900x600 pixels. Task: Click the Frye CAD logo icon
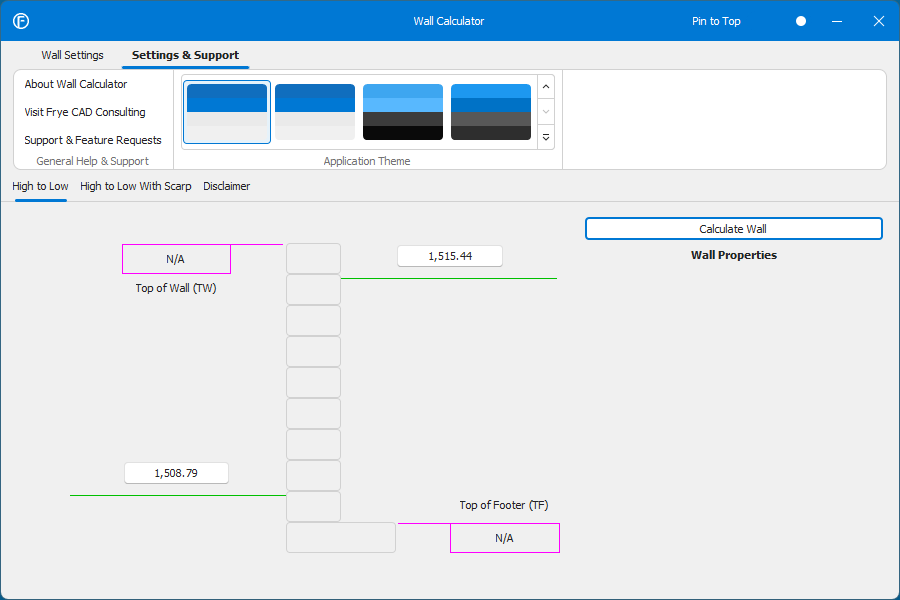20,21
